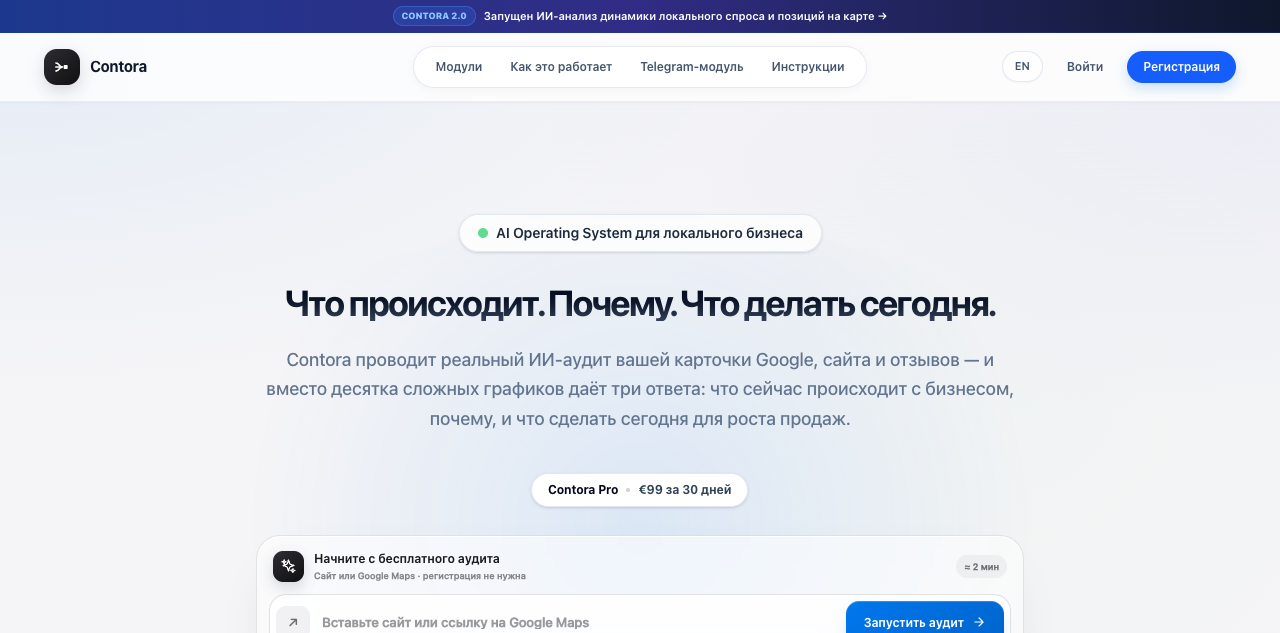The image size is (1280, 633).
Task: Go to Telegram-модуль page
Action: [x=692, y=67]
